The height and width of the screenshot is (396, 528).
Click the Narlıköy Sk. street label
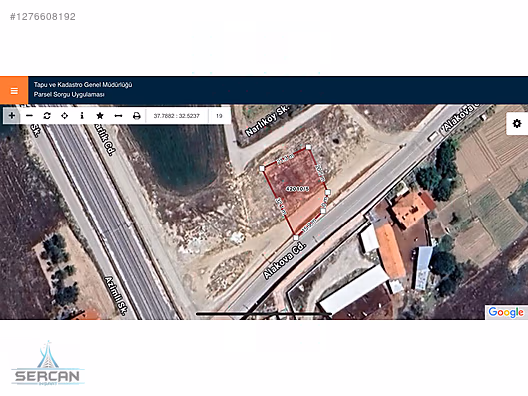click(x=267, y=120)
